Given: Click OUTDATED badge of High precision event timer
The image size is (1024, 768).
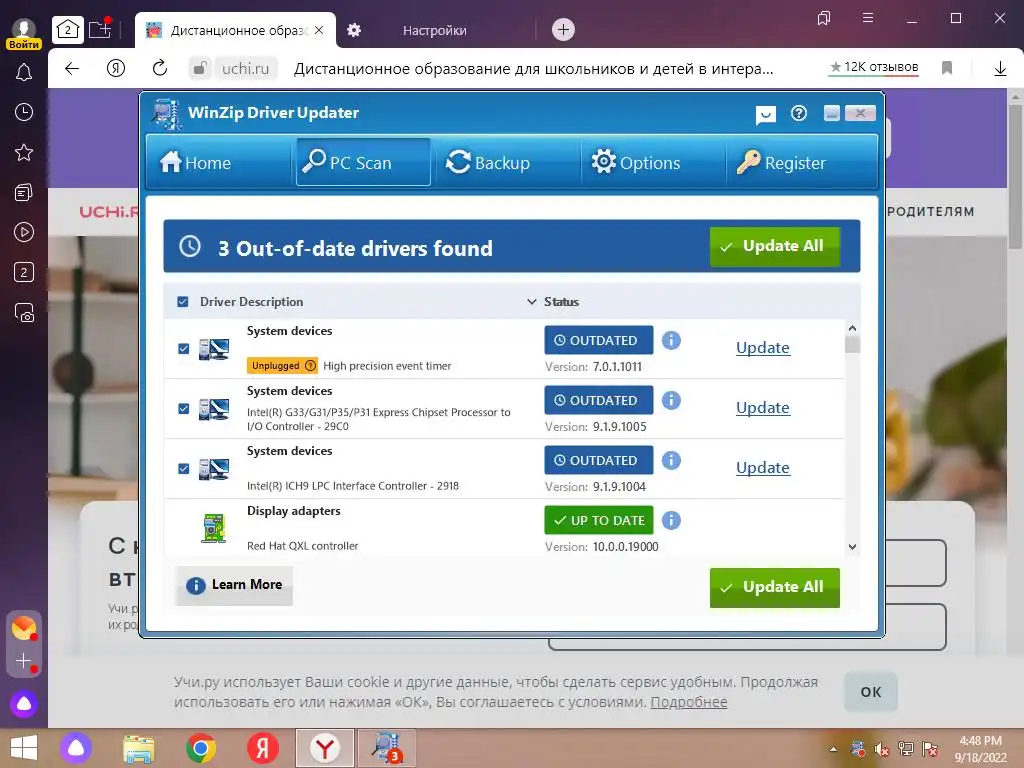Looking at the screenshot, I should (599, 340).
